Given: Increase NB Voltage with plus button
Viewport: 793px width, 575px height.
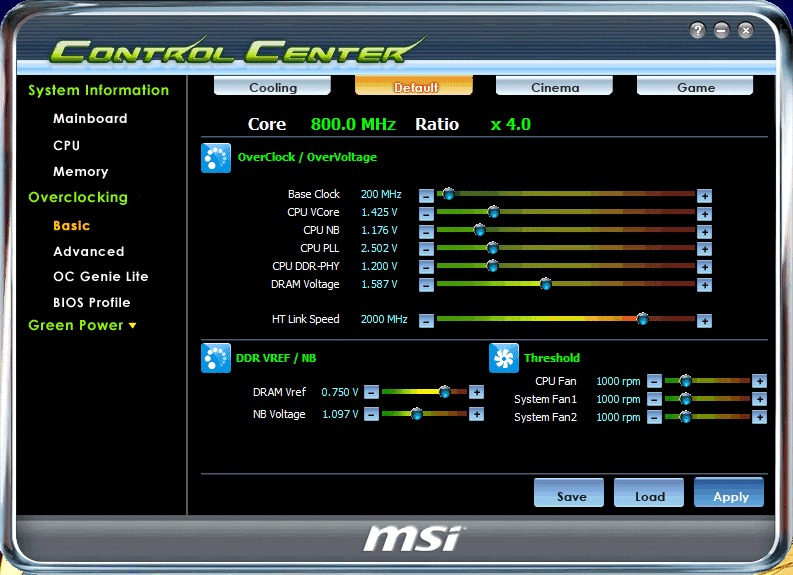Looking at the screenshot, I should [476, 414].
